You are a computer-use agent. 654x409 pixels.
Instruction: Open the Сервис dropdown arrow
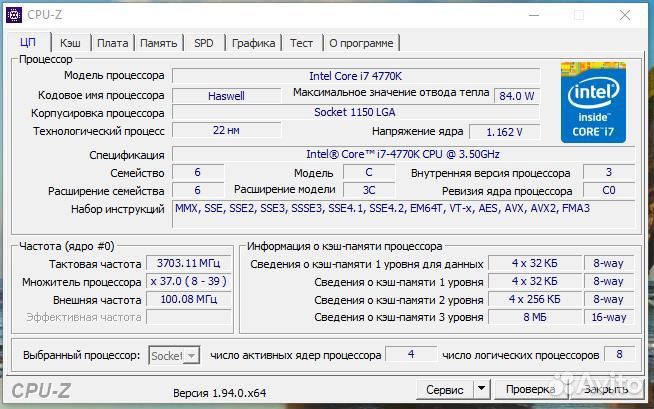(x=481, y=389)
